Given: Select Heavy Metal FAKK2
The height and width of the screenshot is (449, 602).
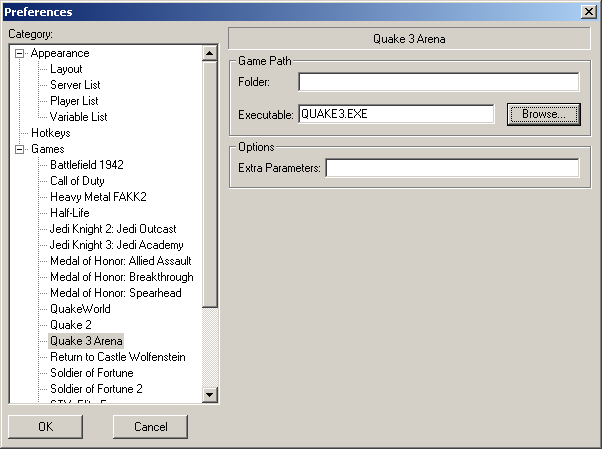Looking at the screenshot, I should 98,197.
